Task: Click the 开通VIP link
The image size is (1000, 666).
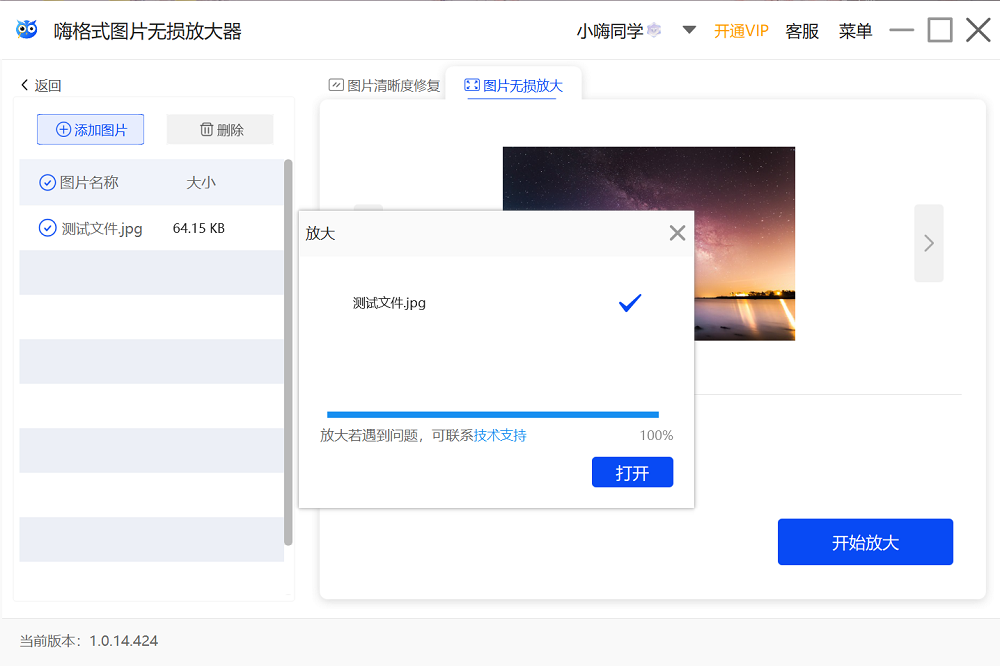Action: pyautogui.click(x=741, y=30)
